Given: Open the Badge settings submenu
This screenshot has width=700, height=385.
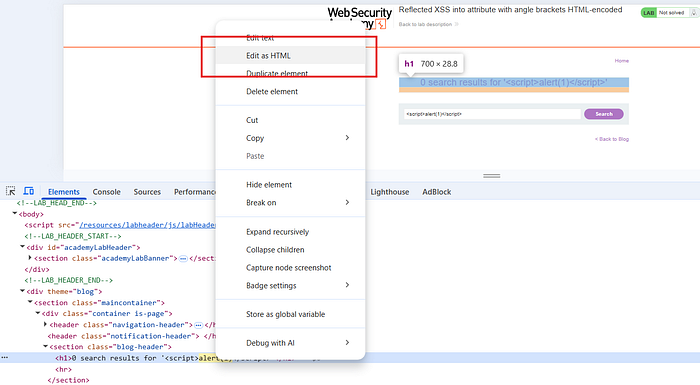Looking at the screenshot, I should tap(290, 285).
